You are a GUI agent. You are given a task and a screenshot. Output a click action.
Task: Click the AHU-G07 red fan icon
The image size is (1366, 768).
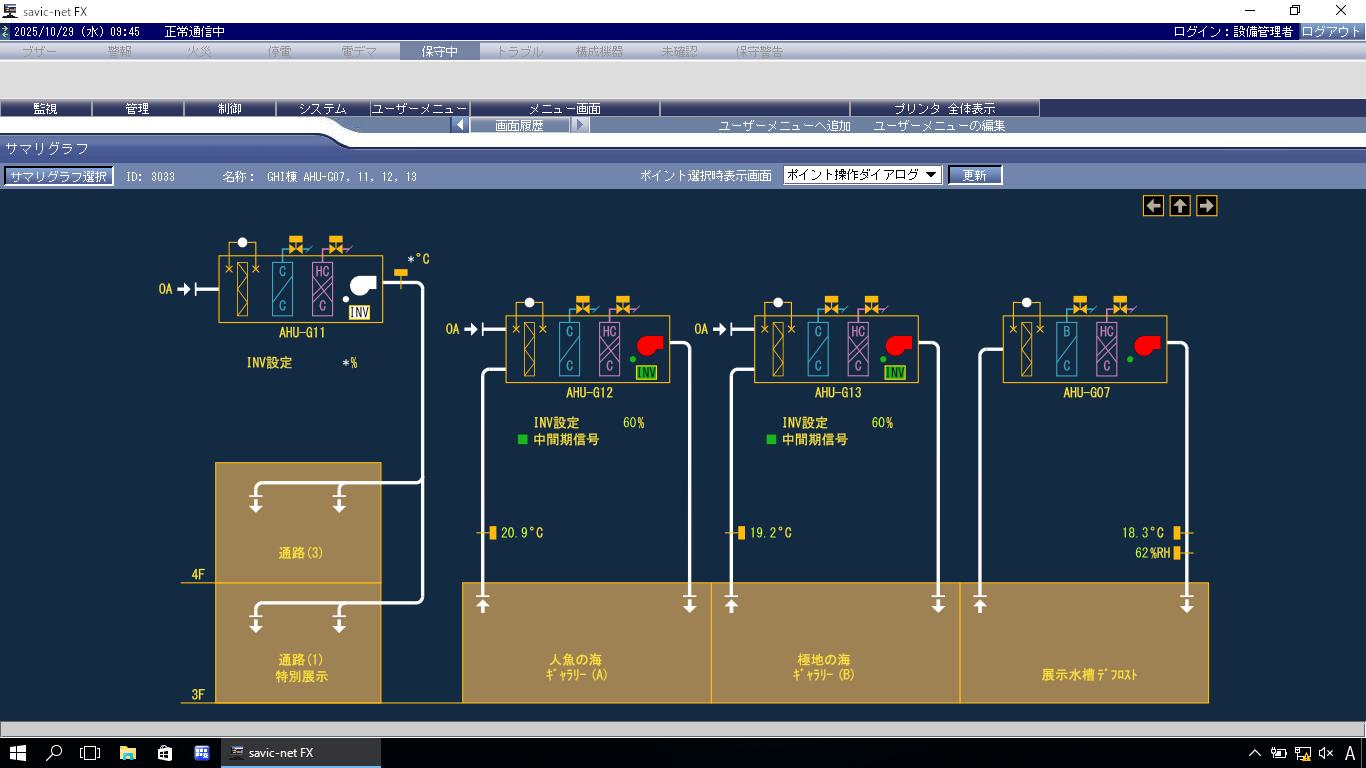click(x=1147, y=346)
